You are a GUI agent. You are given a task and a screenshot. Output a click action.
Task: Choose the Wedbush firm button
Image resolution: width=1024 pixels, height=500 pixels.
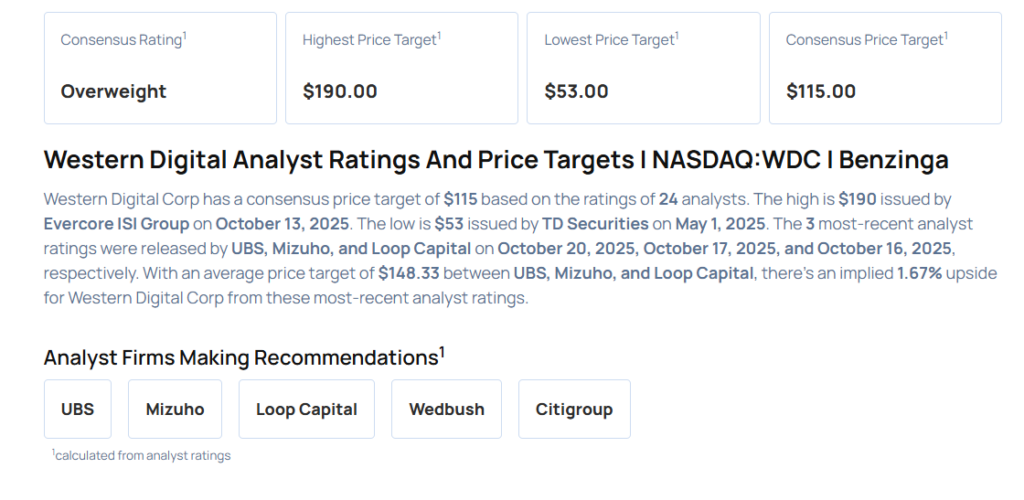pyautogui.click(x=446, y=409)
